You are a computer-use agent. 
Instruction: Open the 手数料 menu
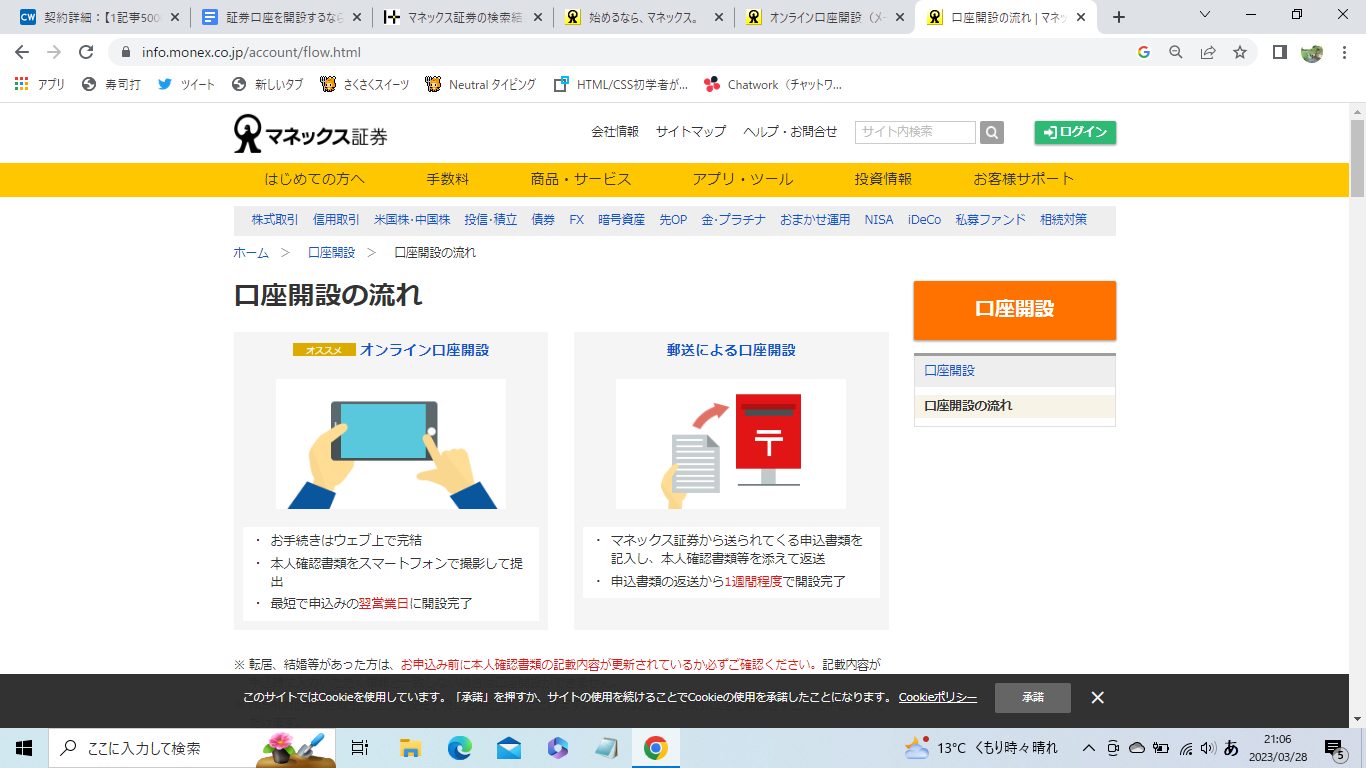[x=448, y=179]
